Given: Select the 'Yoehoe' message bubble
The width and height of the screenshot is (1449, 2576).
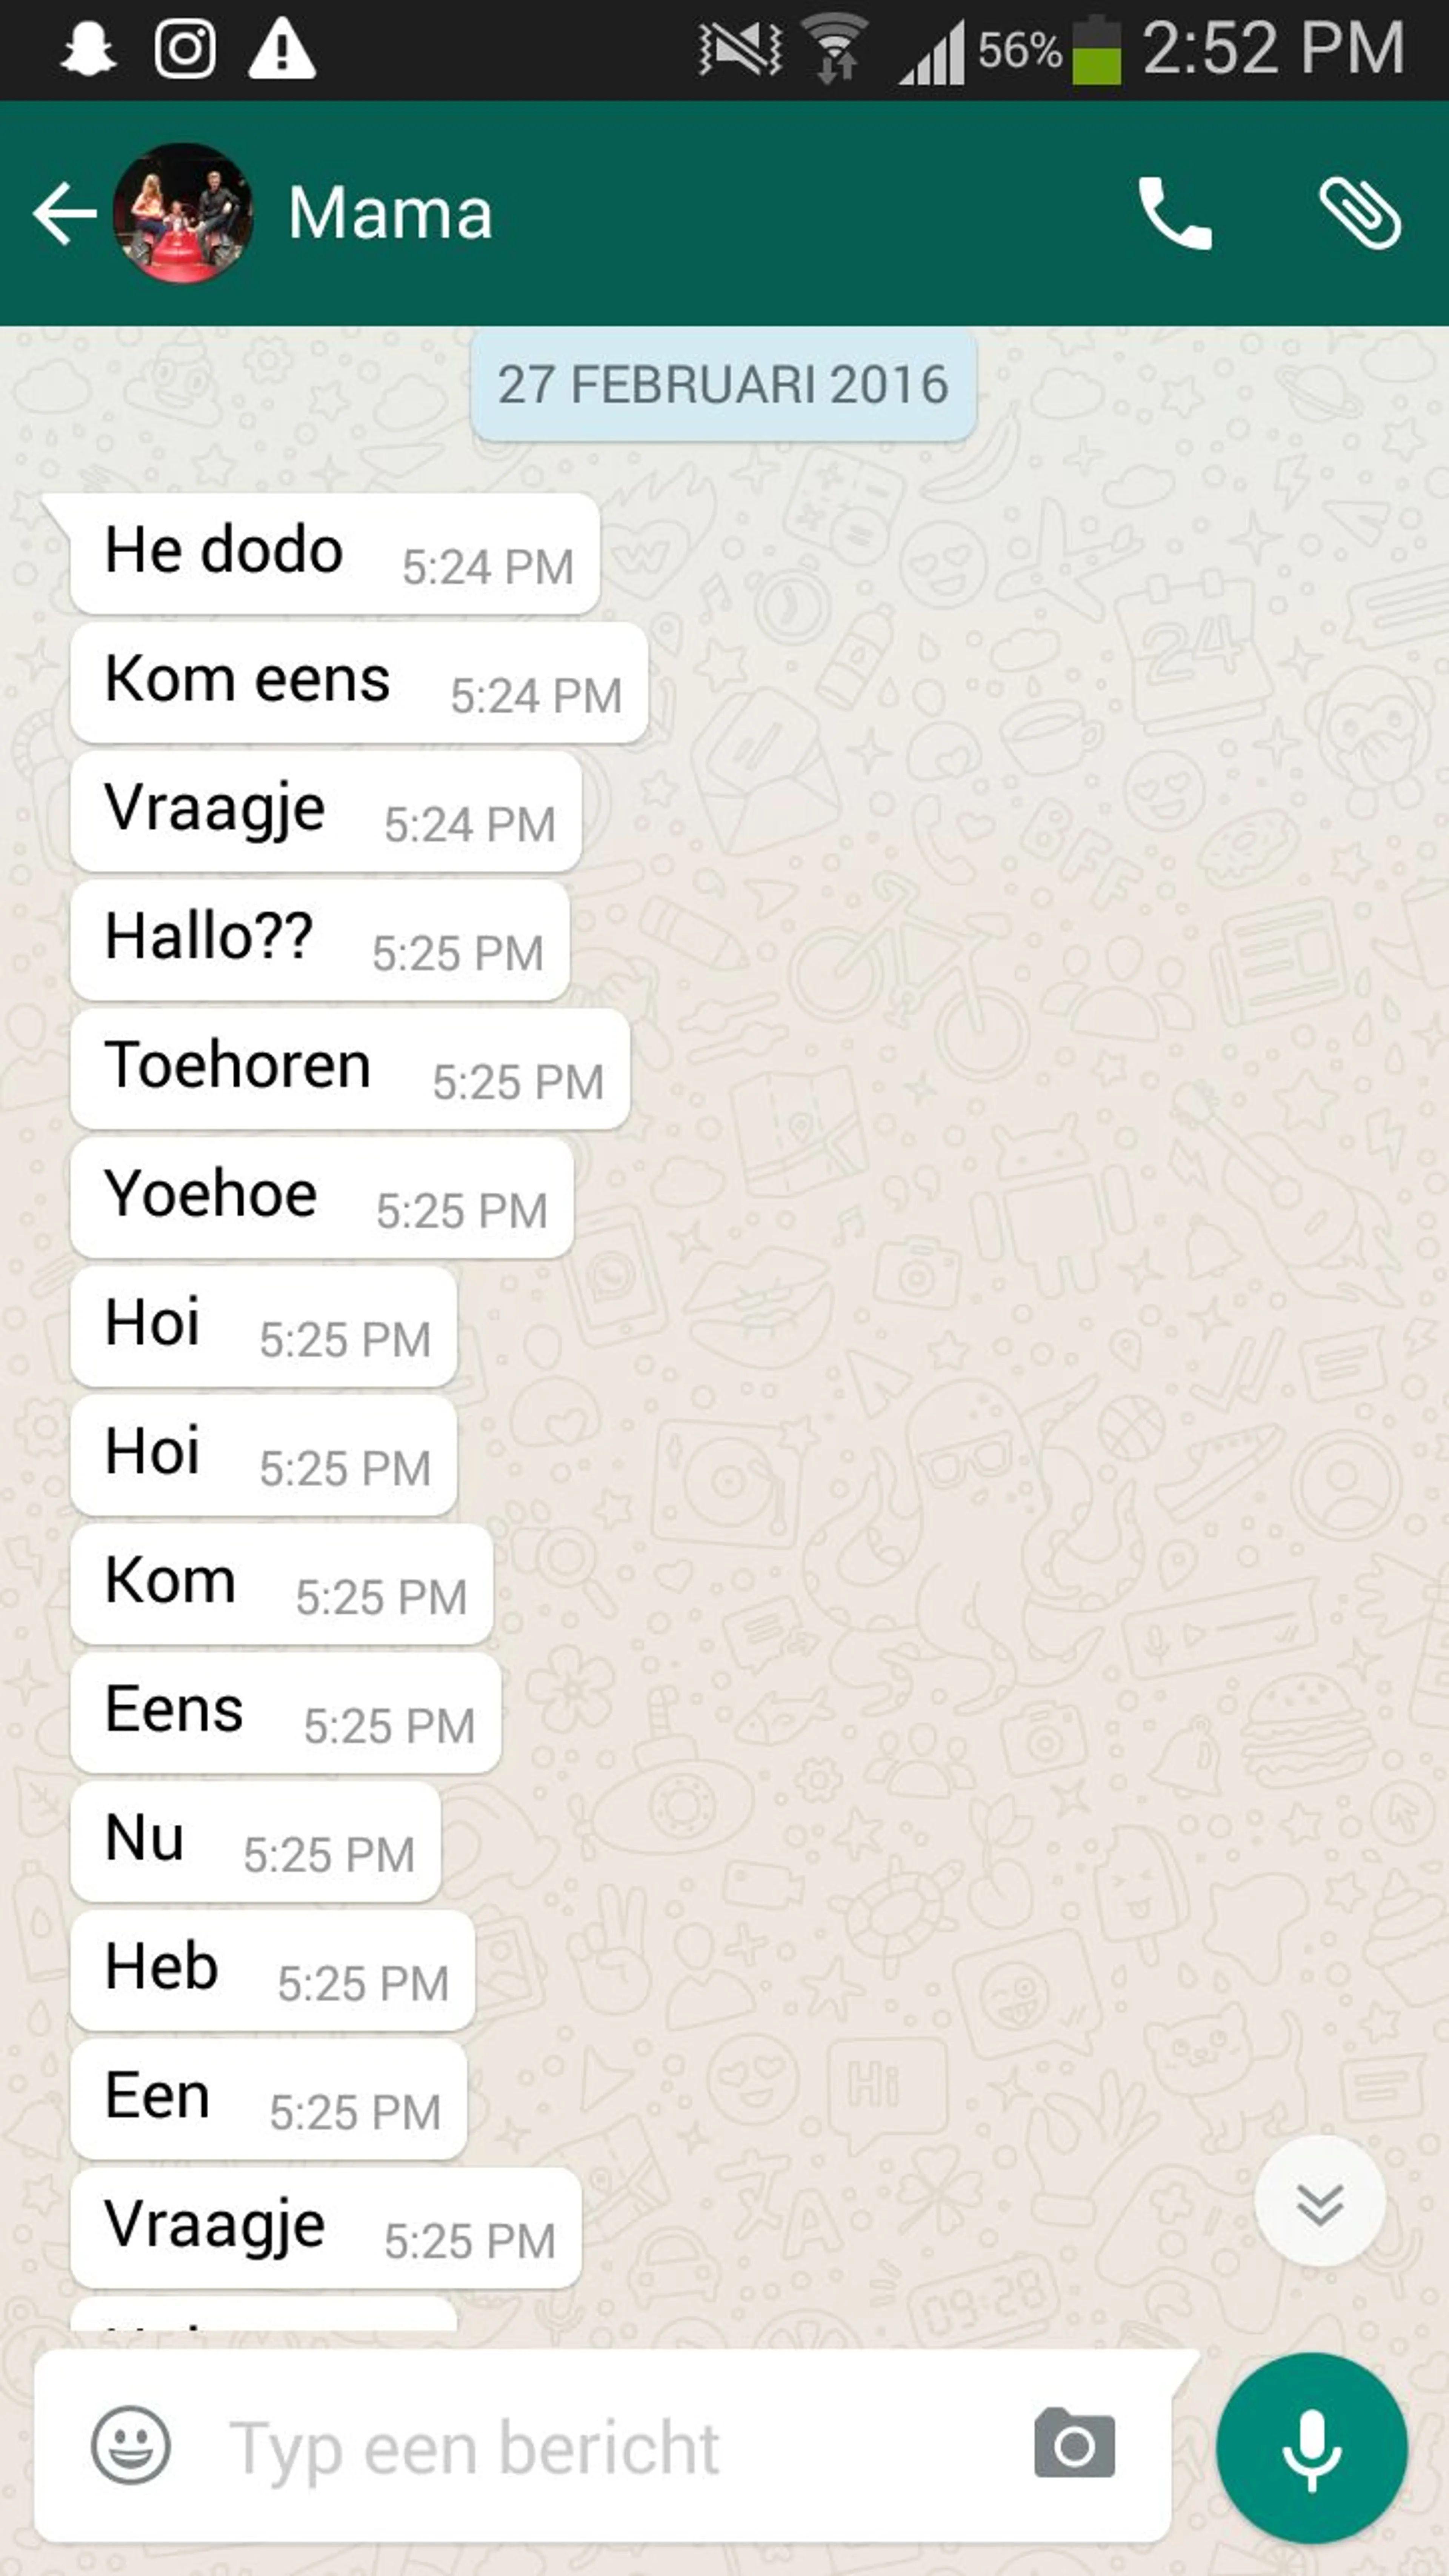Looking at the screenshot, I should (322, 1198).
